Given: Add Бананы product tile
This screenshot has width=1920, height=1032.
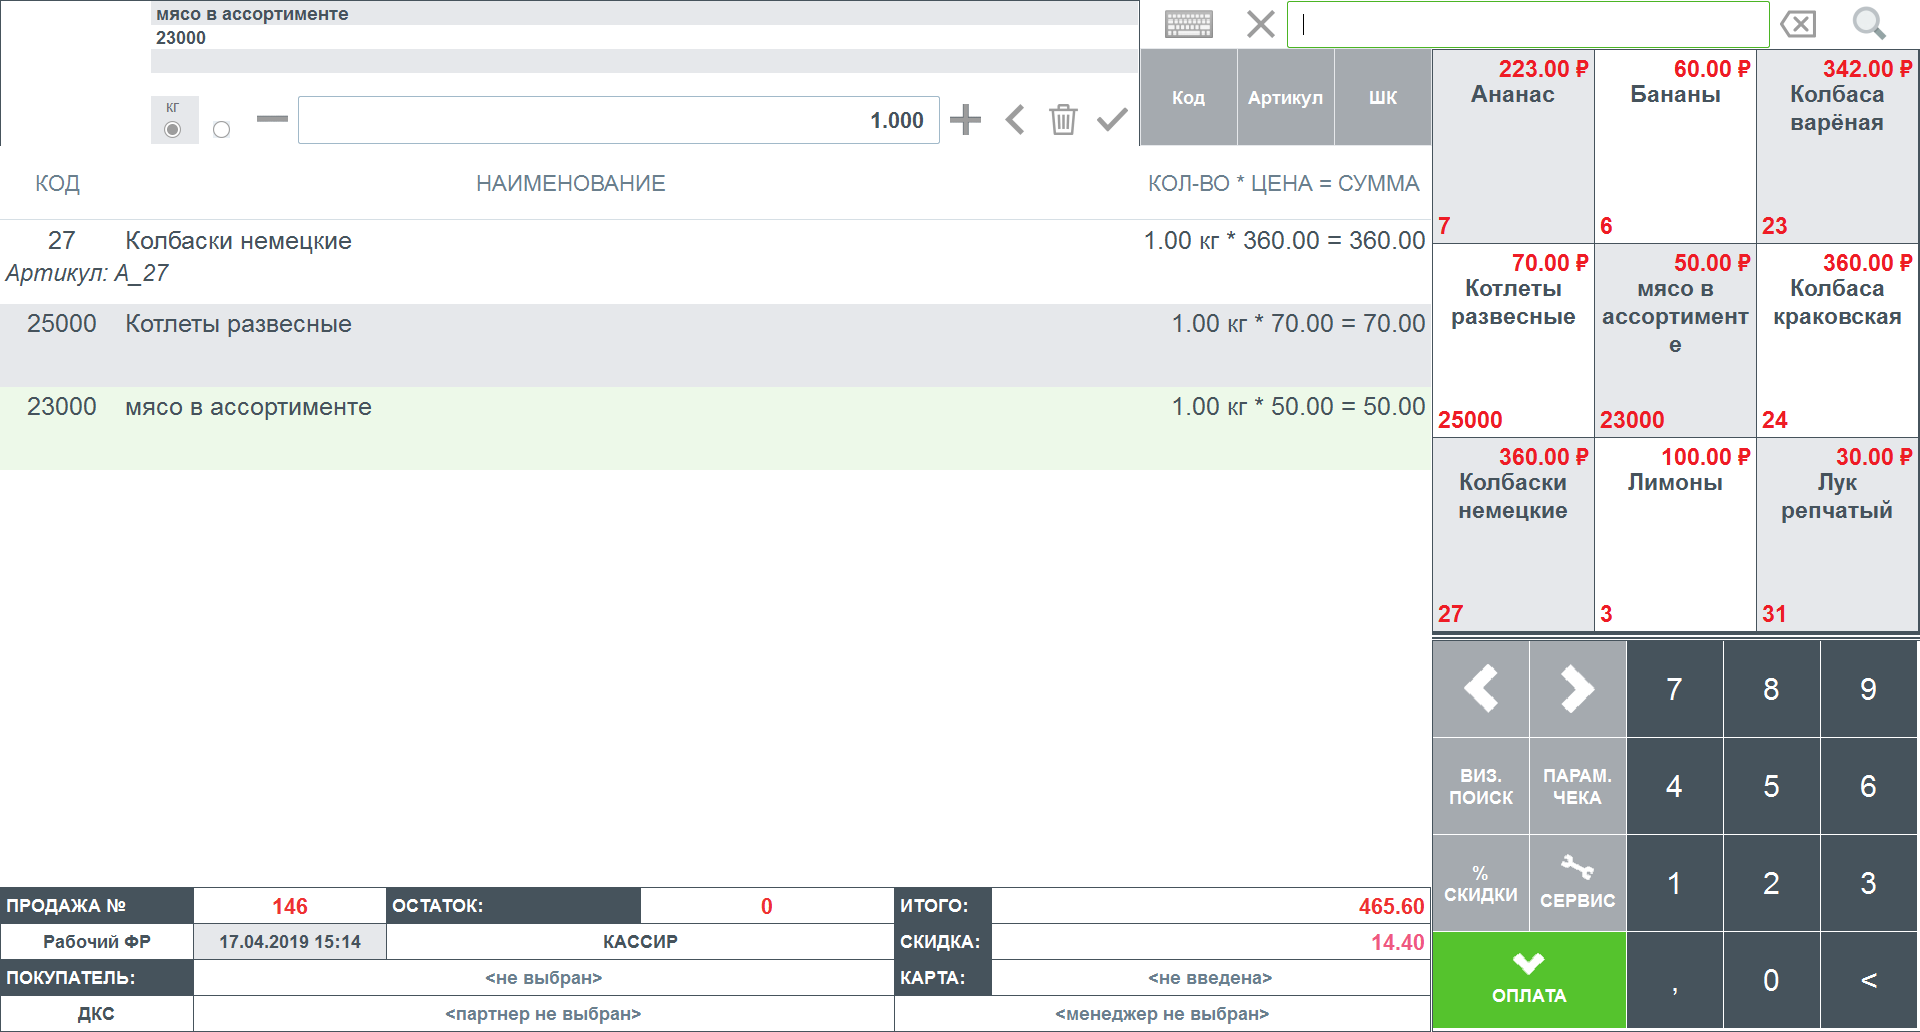Looking at the screenshot, I should tap(1675, 146).
